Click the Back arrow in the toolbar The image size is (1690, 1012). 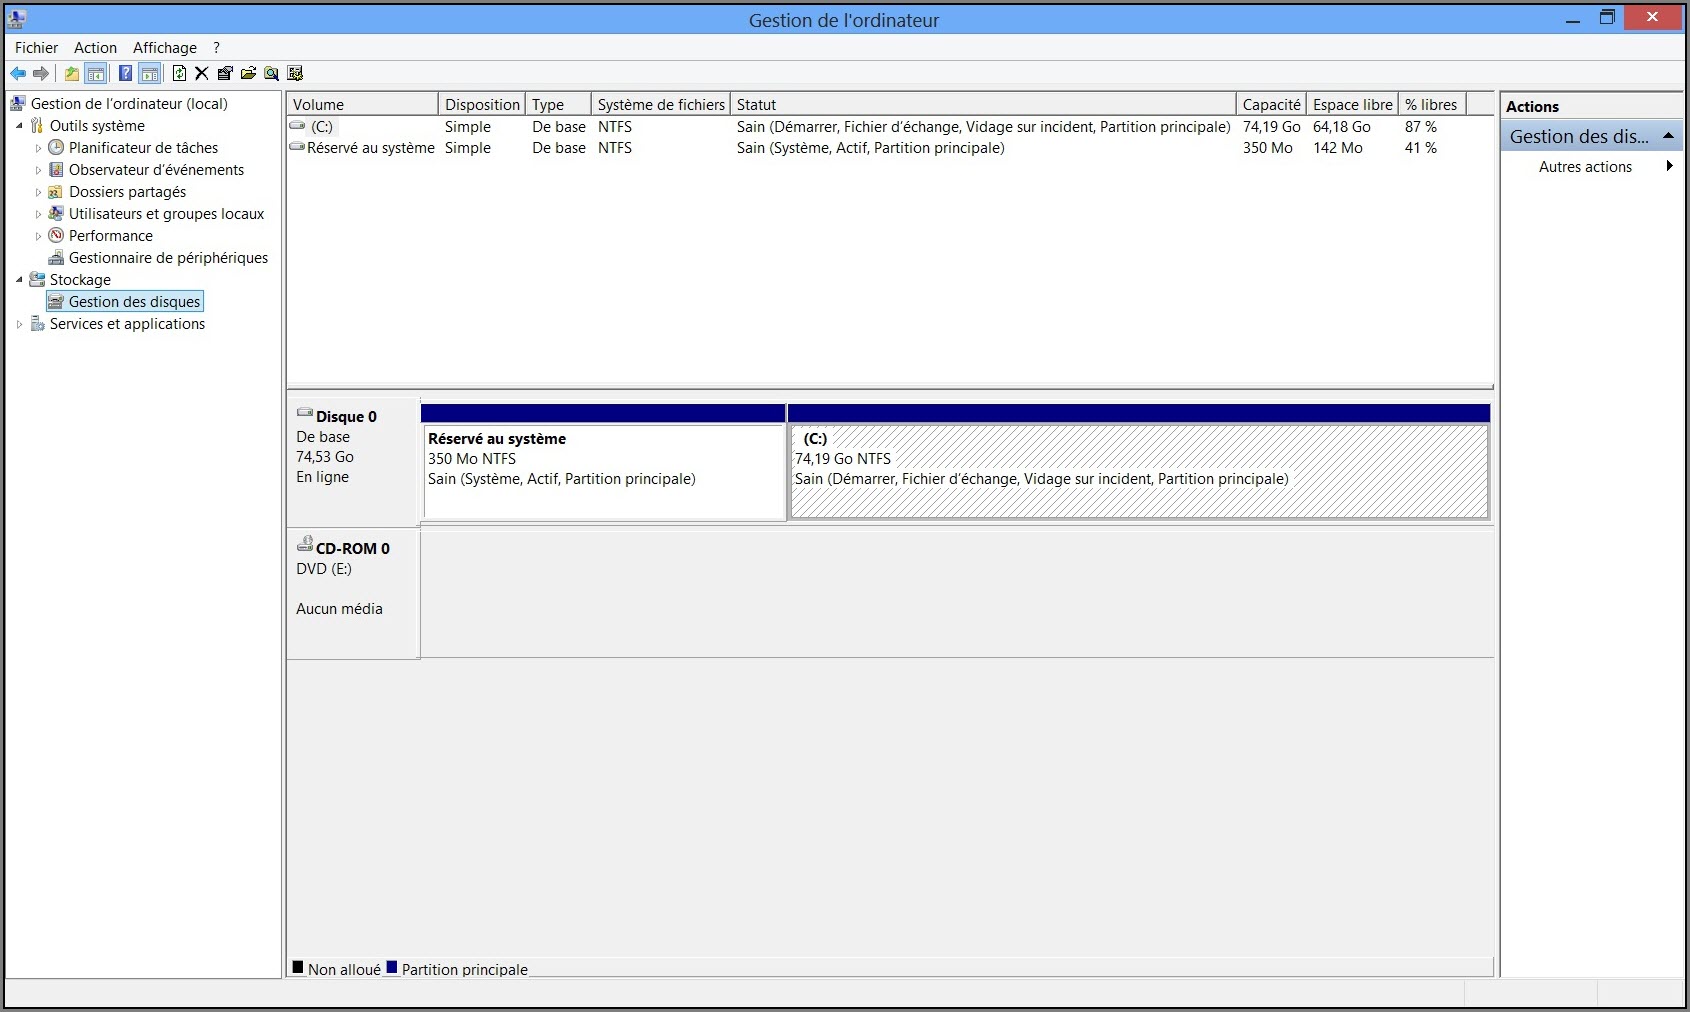click(18, 73)
